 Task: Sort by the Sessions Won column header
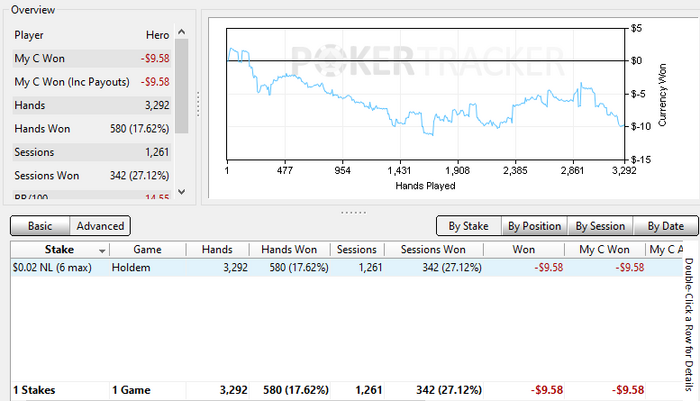[433, 250]
